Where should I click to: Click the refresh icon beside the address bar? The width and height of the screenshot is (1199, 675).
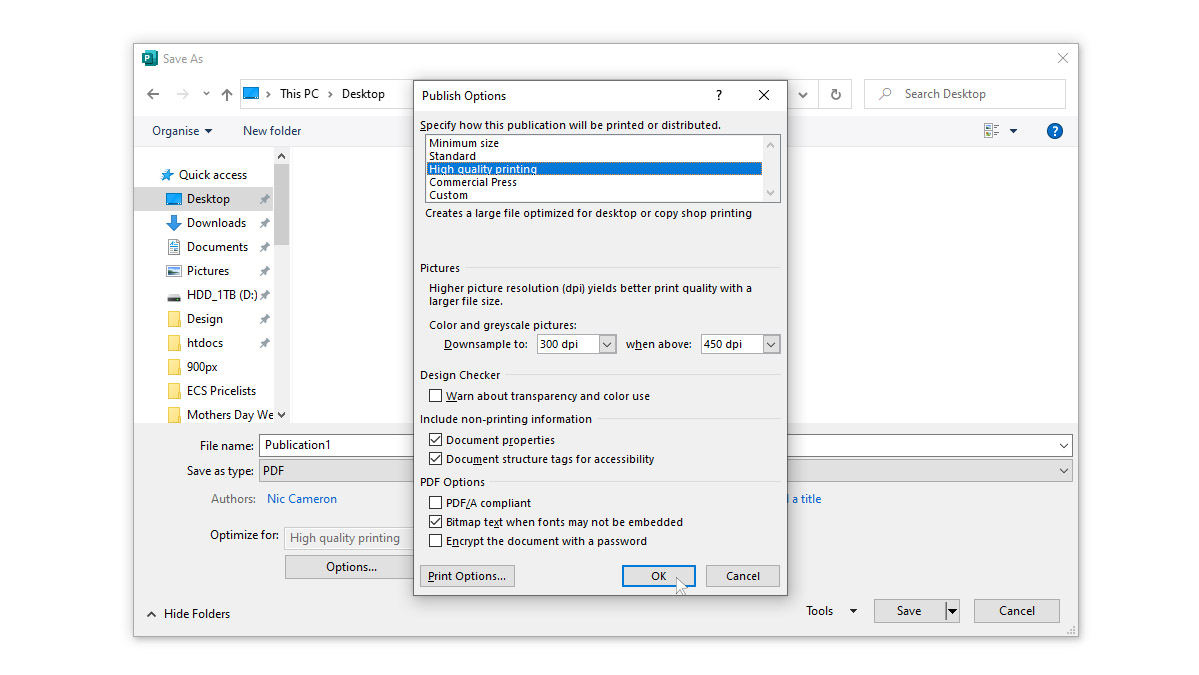click(x=835, y=93)
